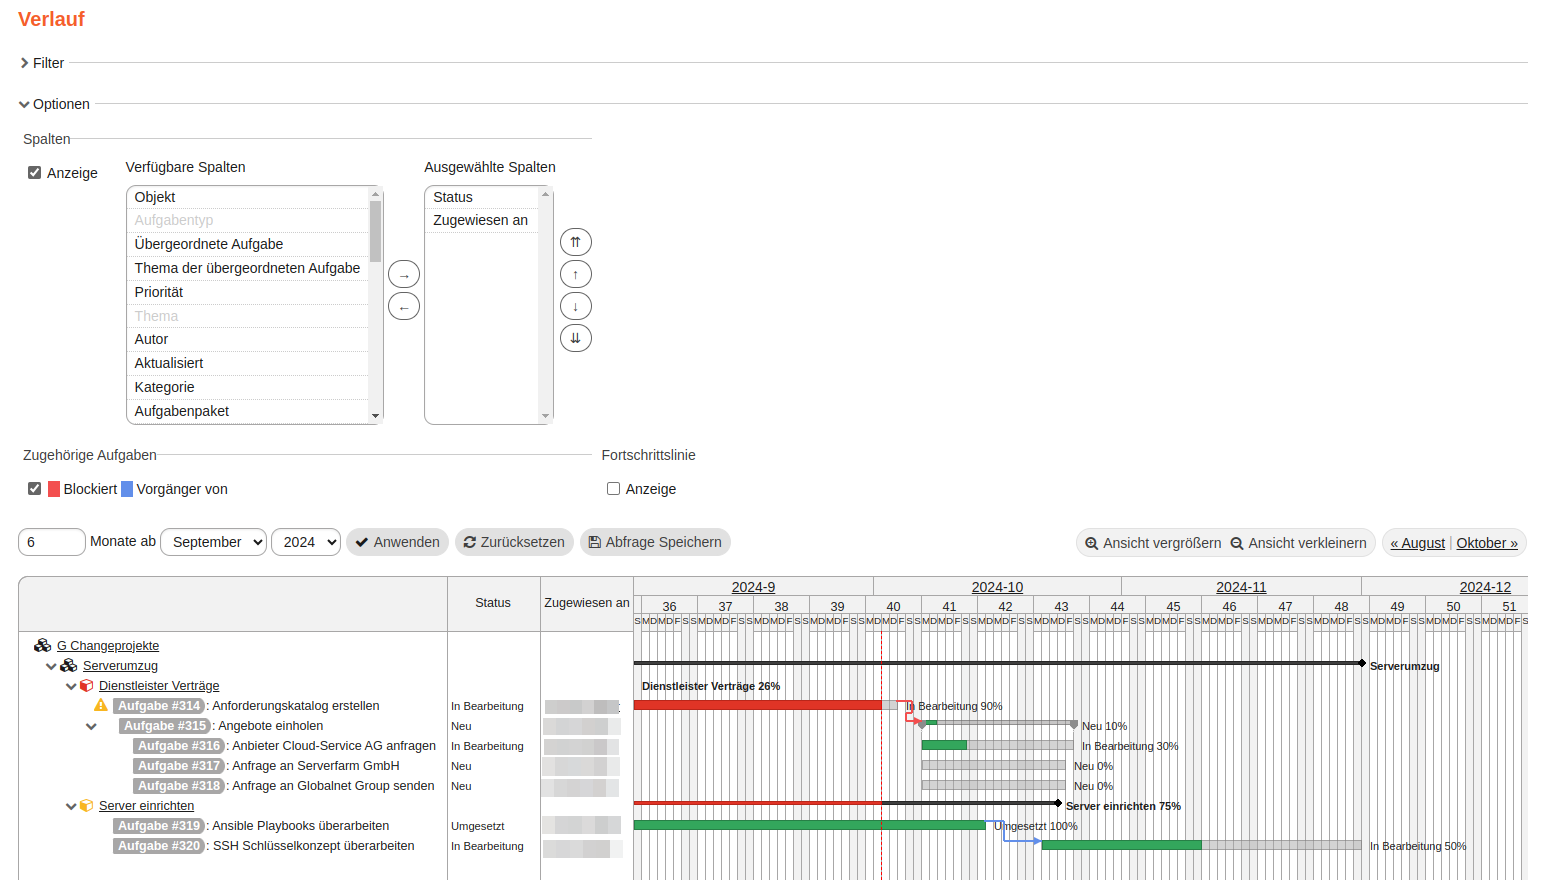1551x880 pixels.
Task: Click the months count input field
Action: tap(52, 542)
